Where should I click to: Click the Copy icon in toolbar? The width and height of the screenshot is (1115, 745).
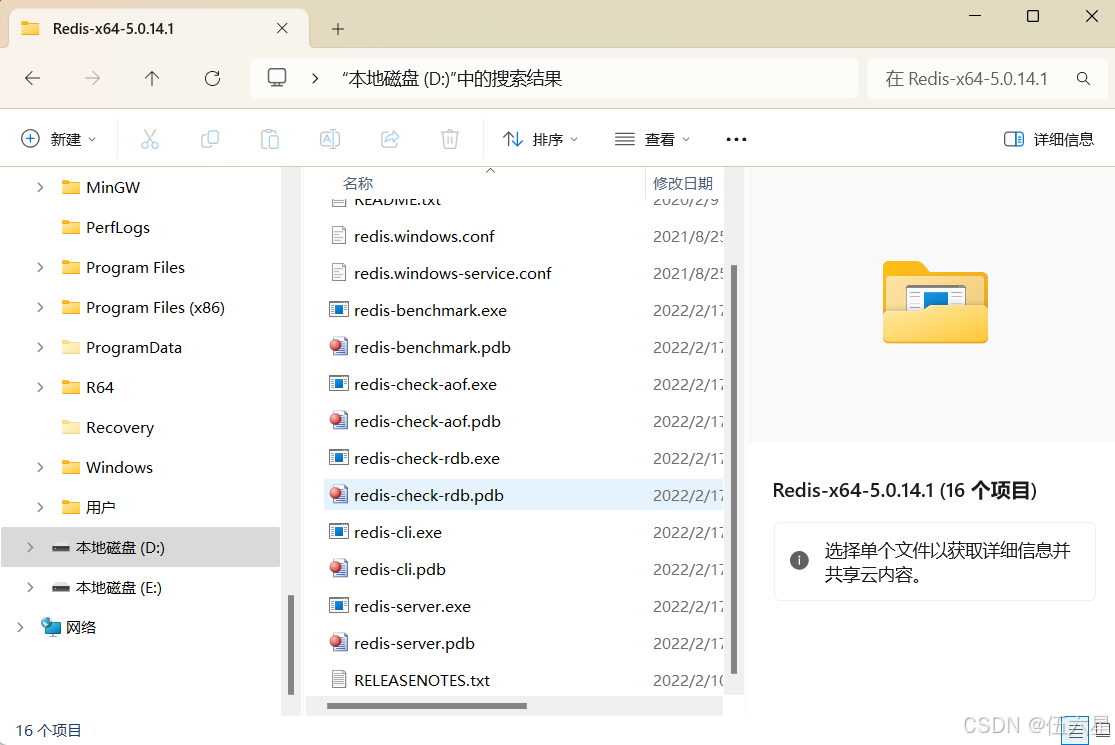tap(210, 139)
